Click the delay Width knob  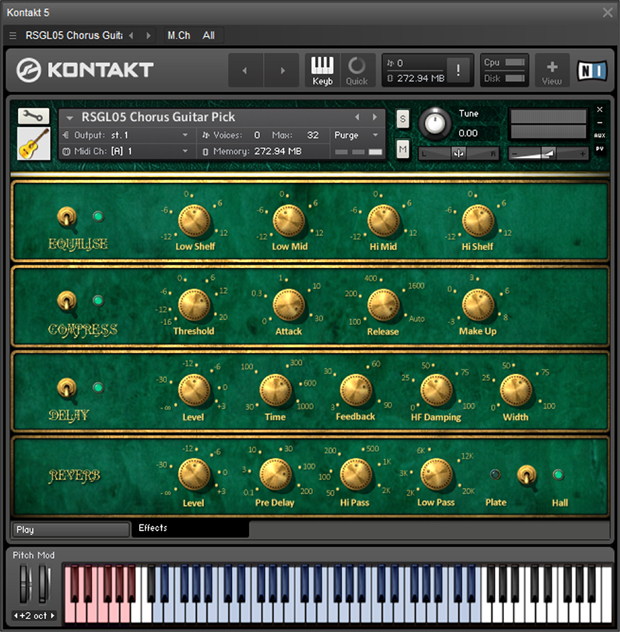click(516, 391)
